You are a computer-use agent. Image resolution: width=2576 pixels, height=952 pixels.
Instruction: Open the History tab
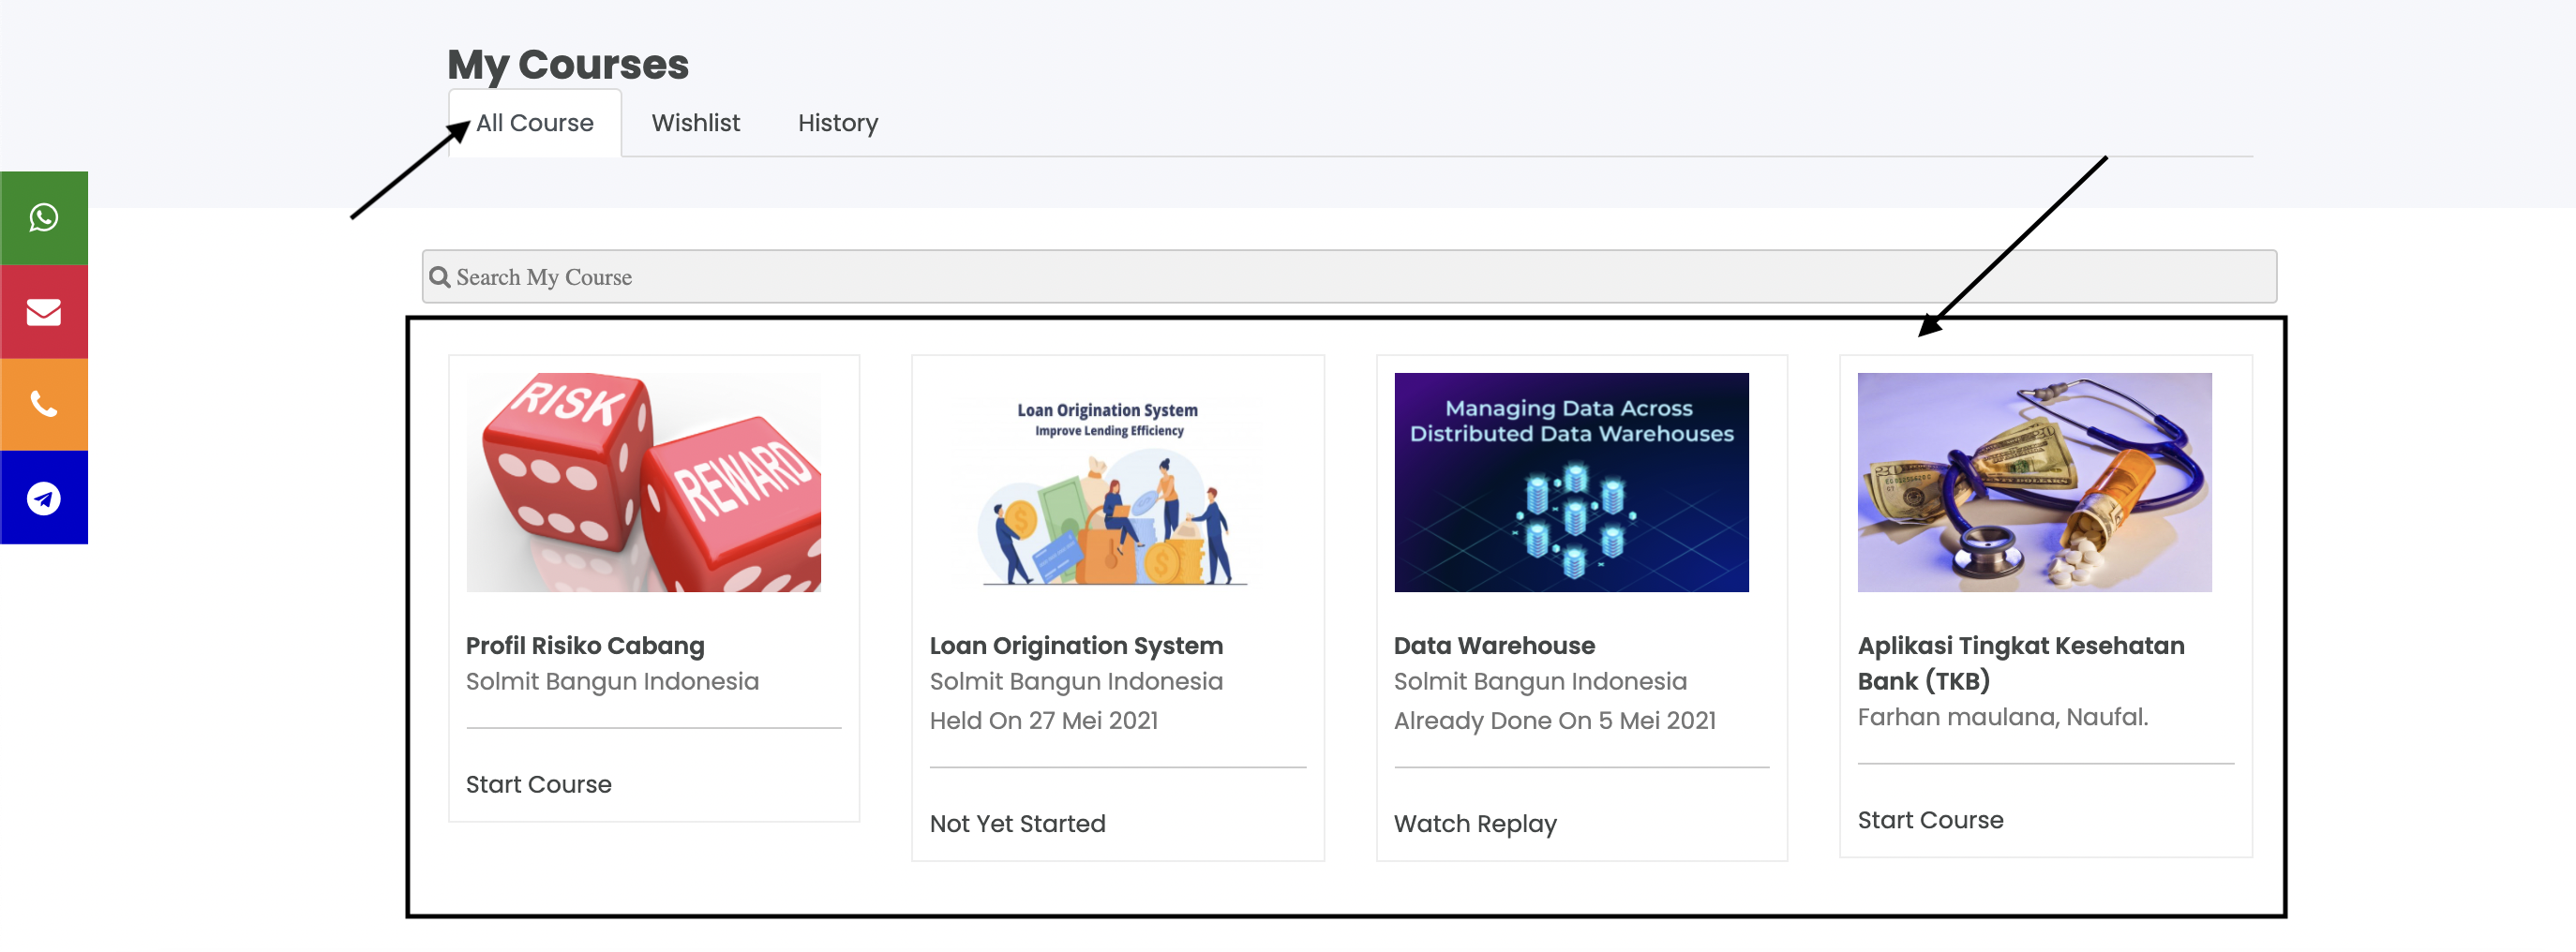838,123
